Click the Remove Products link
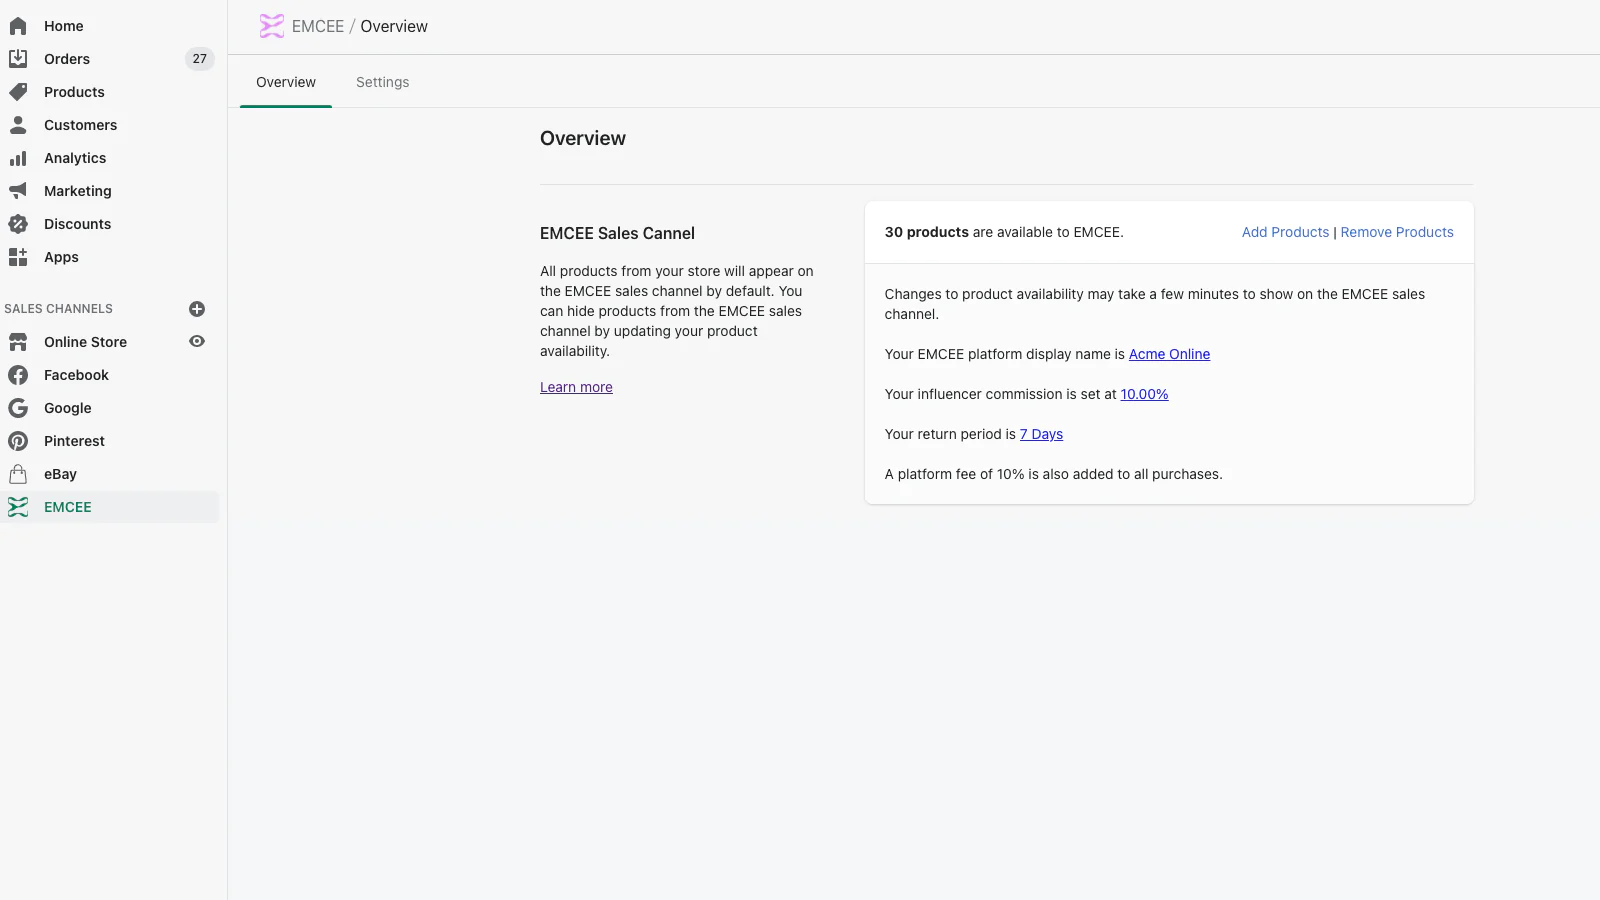This screenshot has width=1600, height=900. 1397,232
